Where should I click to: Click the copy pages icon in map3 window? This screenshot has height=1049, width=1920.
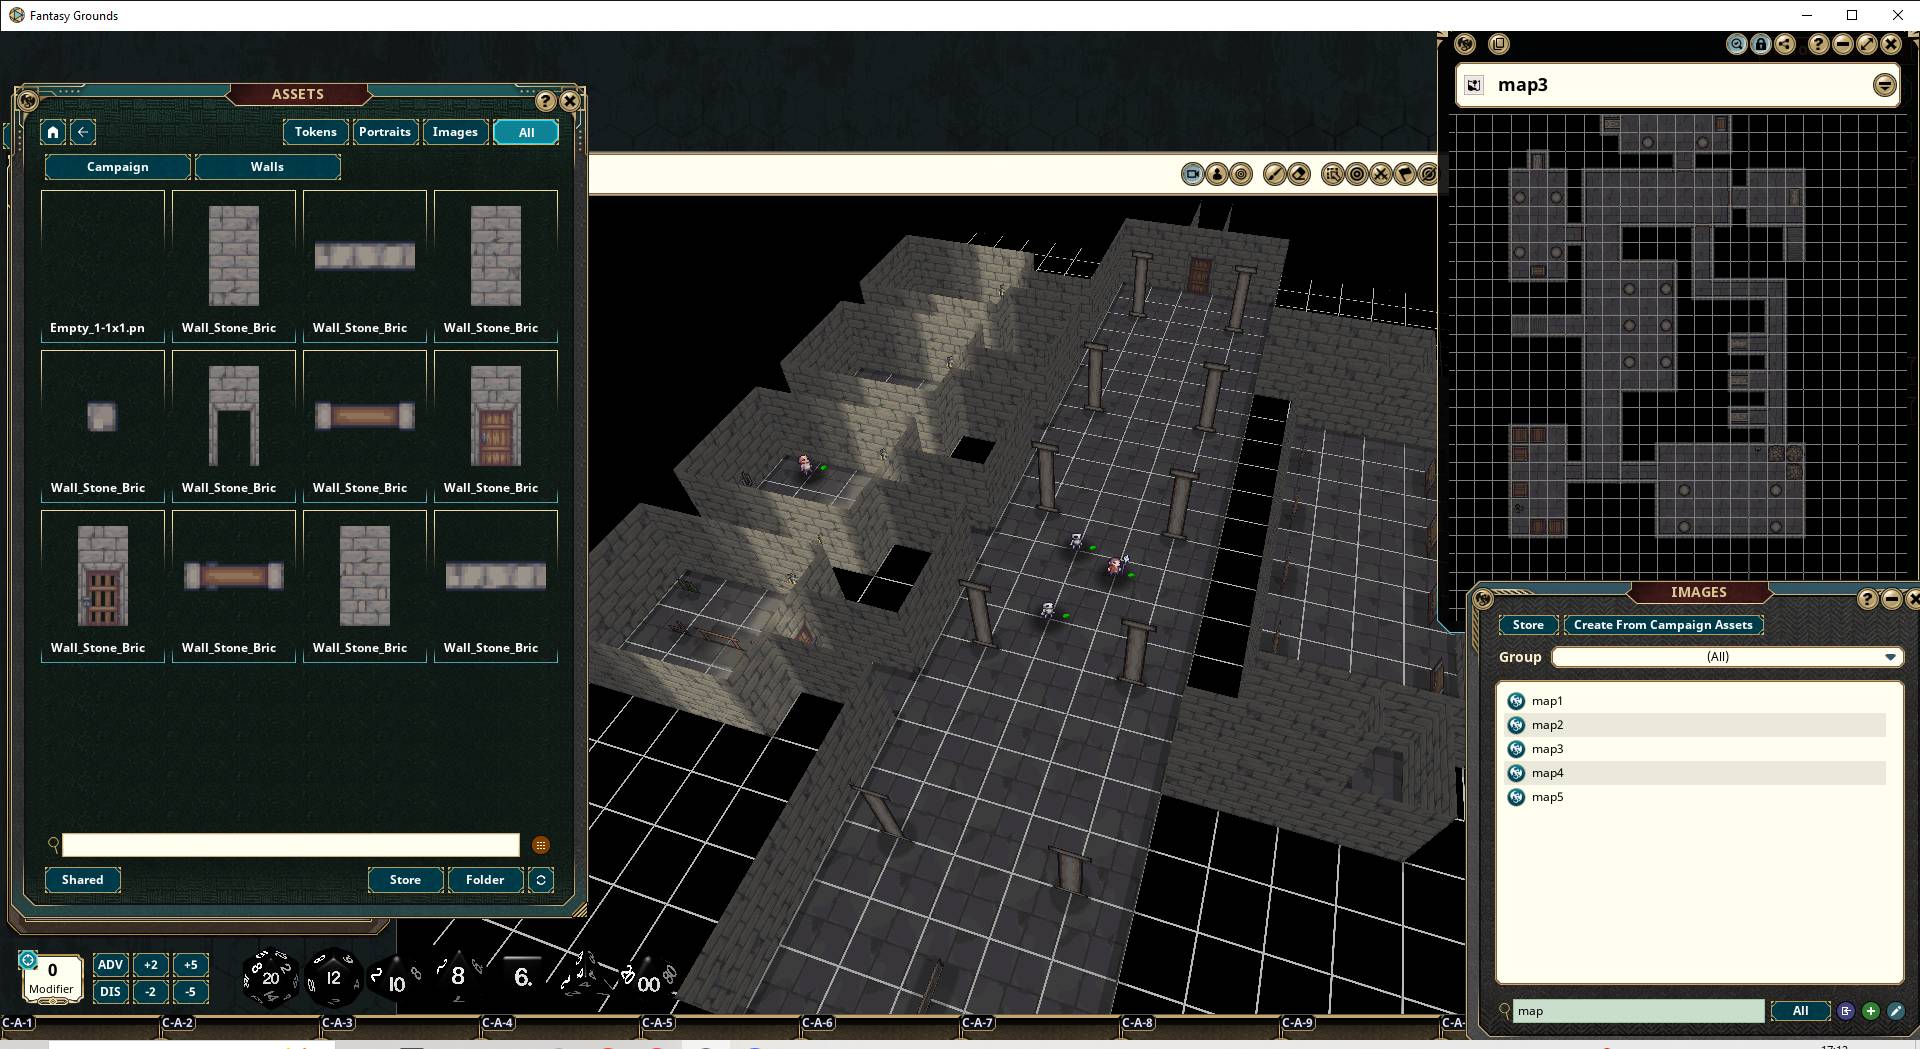pyautogui.click(x=1498, y=44)
